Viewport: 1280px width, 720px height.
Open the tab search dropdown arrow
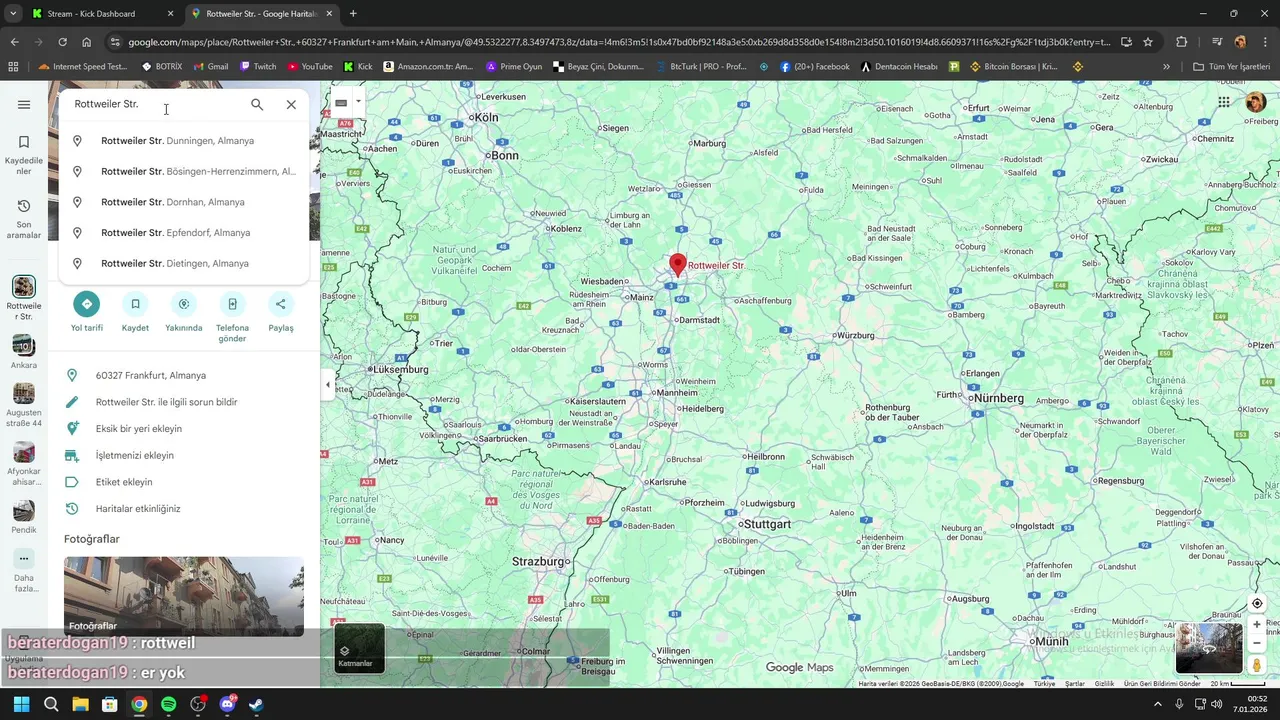[13, 14]
